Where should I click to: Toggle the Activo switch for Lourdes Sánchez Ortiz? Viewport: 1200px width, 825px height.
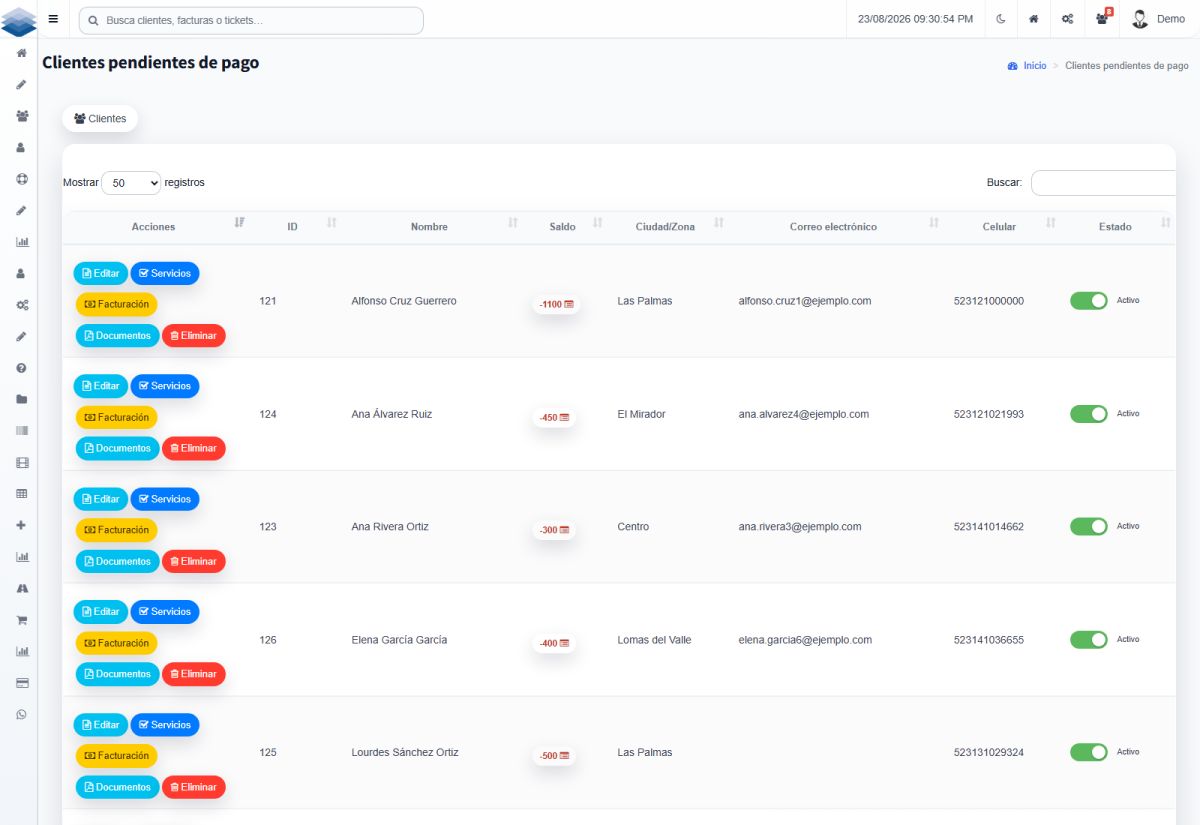(x=1089, y=752)
